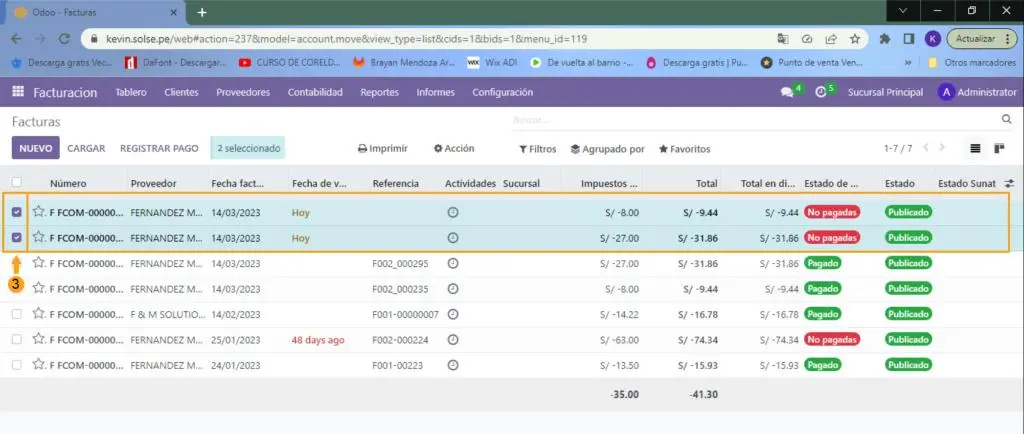This screenshot has height=434, width=1024.
Task: Expand the Filtros dropdown
Action: pos(537,149)
